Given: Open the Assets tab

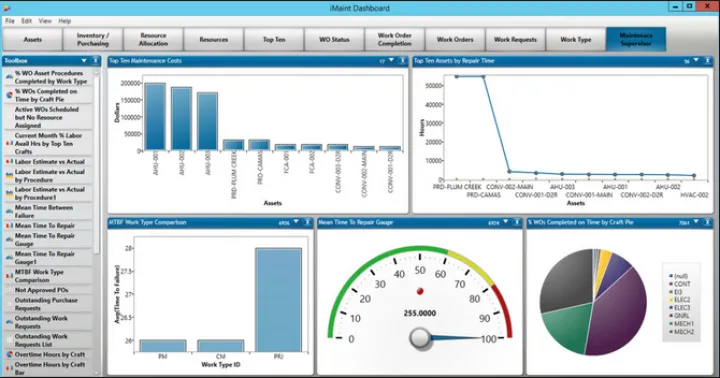Looking at the screenshot, I should [x=33, y=39].
